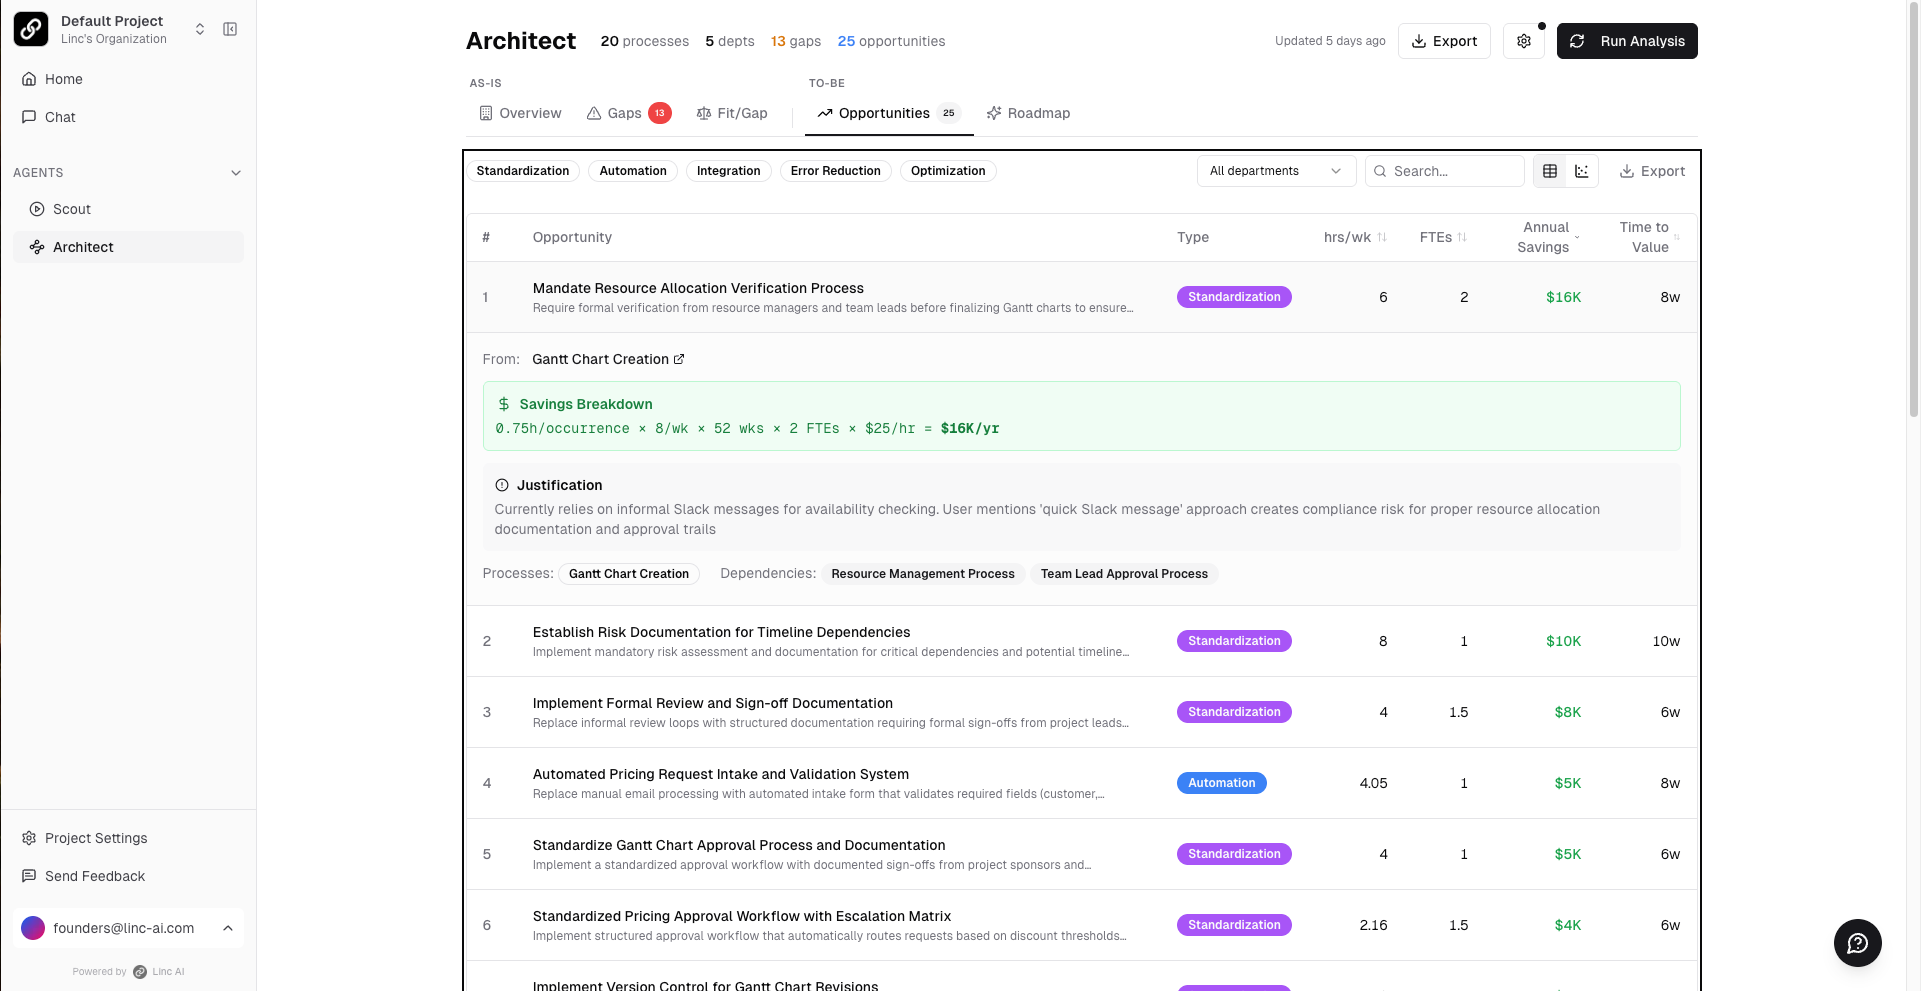Screen dimensions: 1921x991
Task: Go to Home in sidebar
Action: (64, 79)
